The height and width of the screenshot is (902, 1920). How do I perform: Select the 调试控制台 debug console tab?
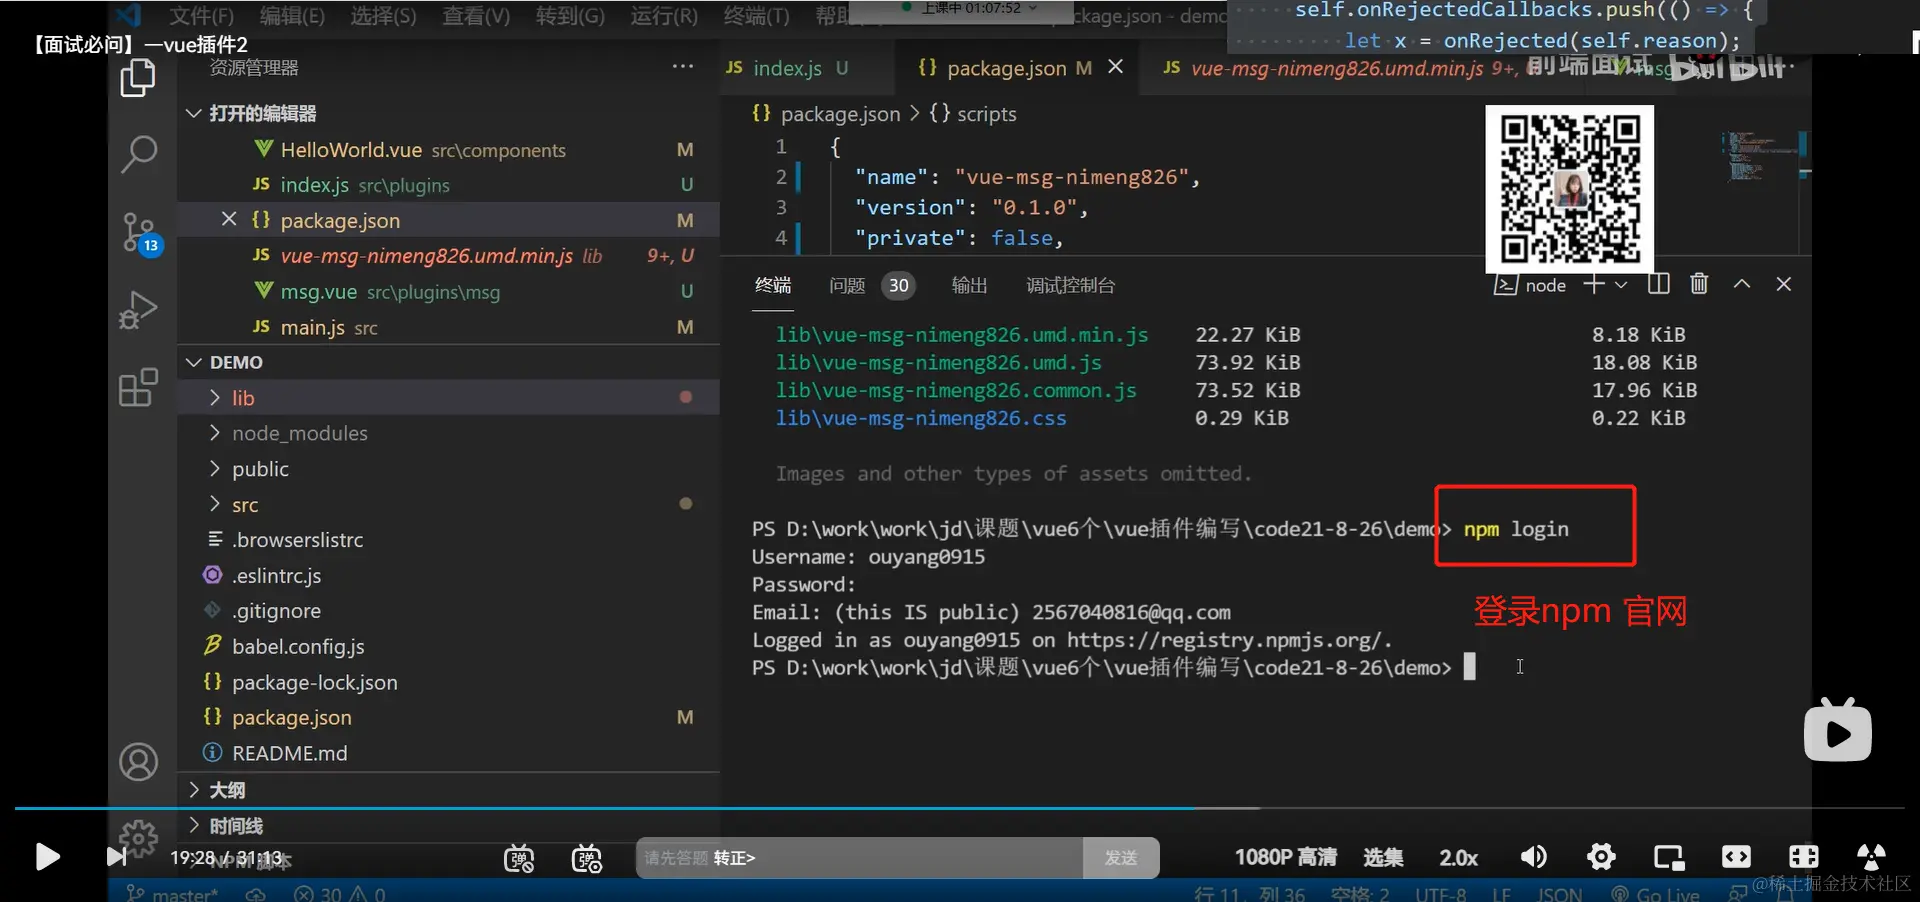coord(1070,286)
